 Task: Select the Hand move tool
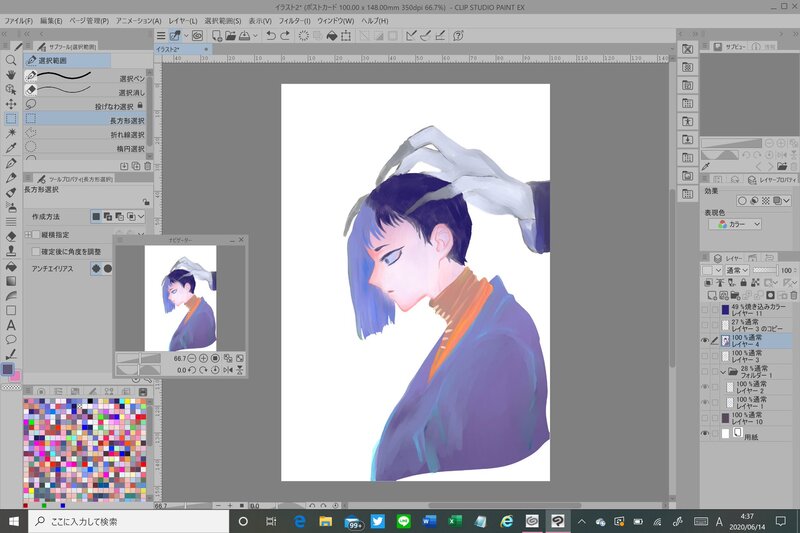pos(11,74)
